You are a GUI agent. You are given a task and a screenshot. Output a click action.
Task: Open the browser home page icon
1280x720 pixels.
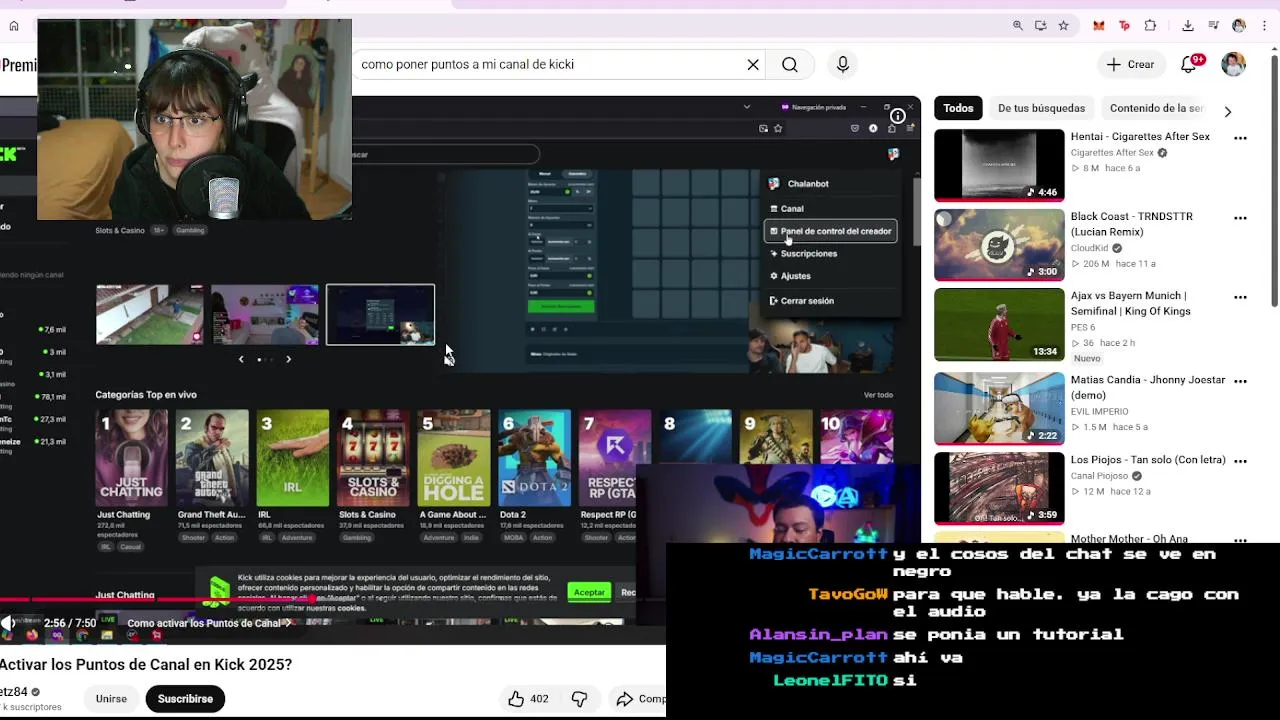point(13,26)
